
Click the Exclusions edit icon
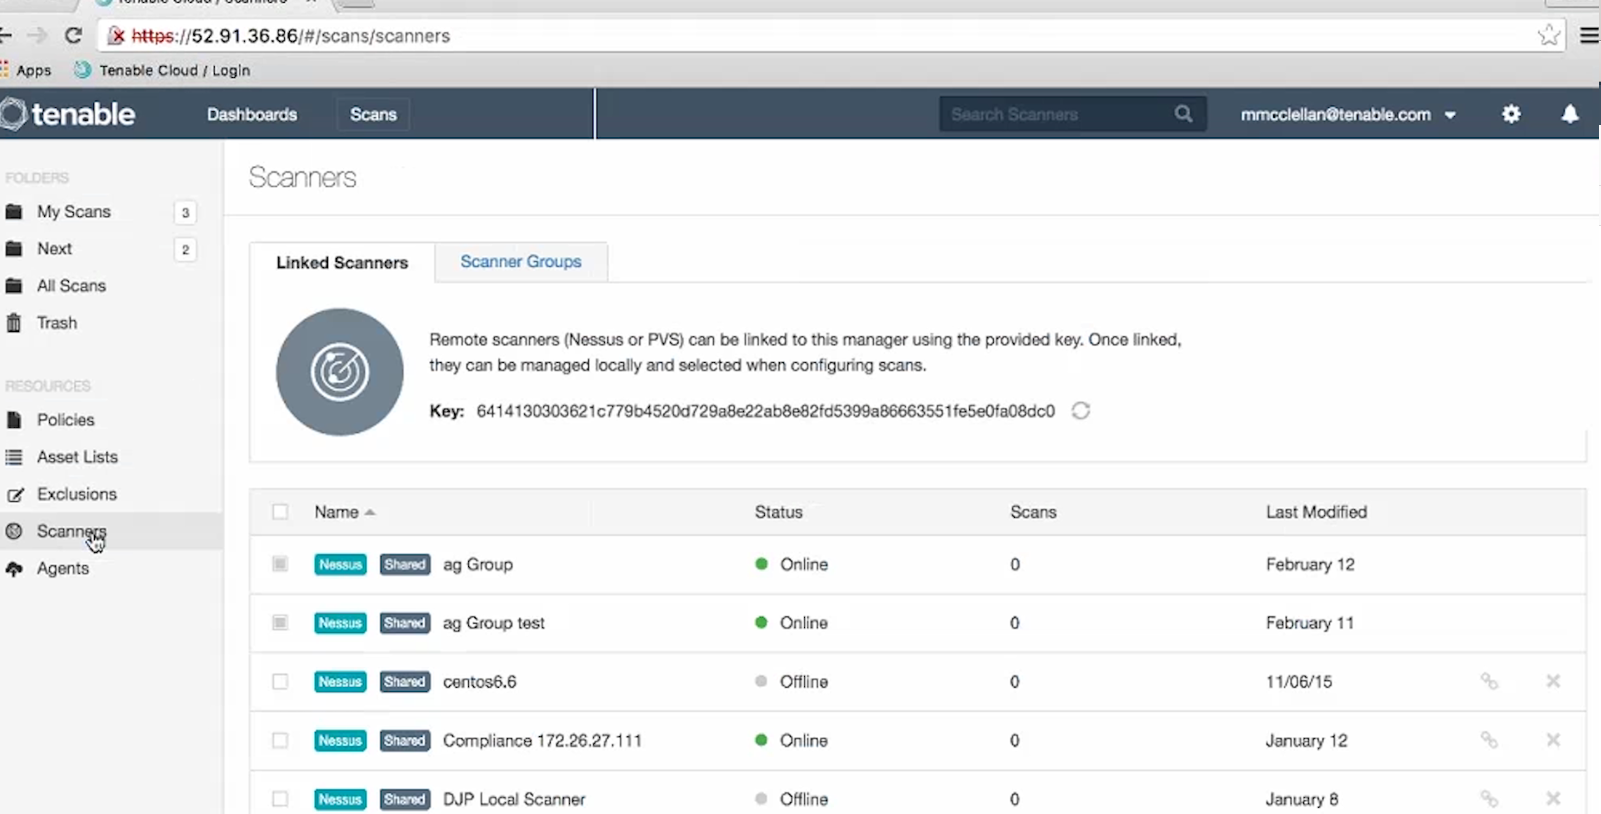tap(15, 494)
